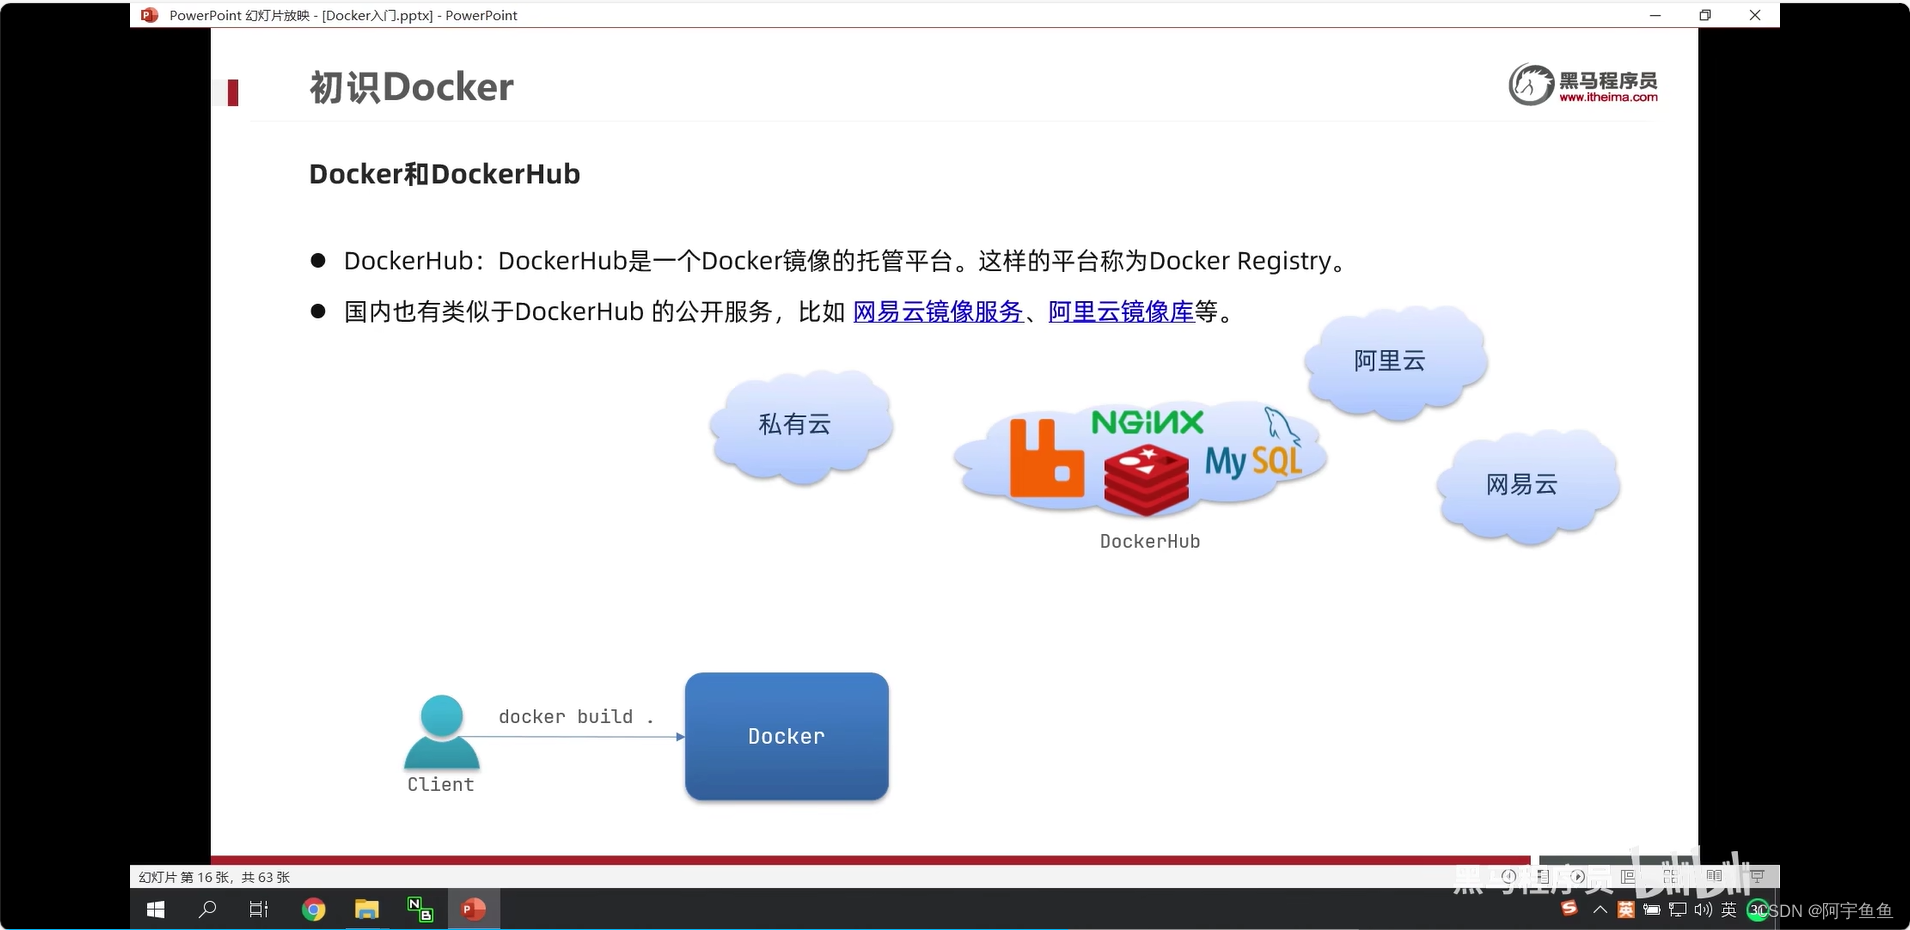
Task: Click PowerPoint logo in title bar
Action: pyautogui.click(x=149, y=15)
